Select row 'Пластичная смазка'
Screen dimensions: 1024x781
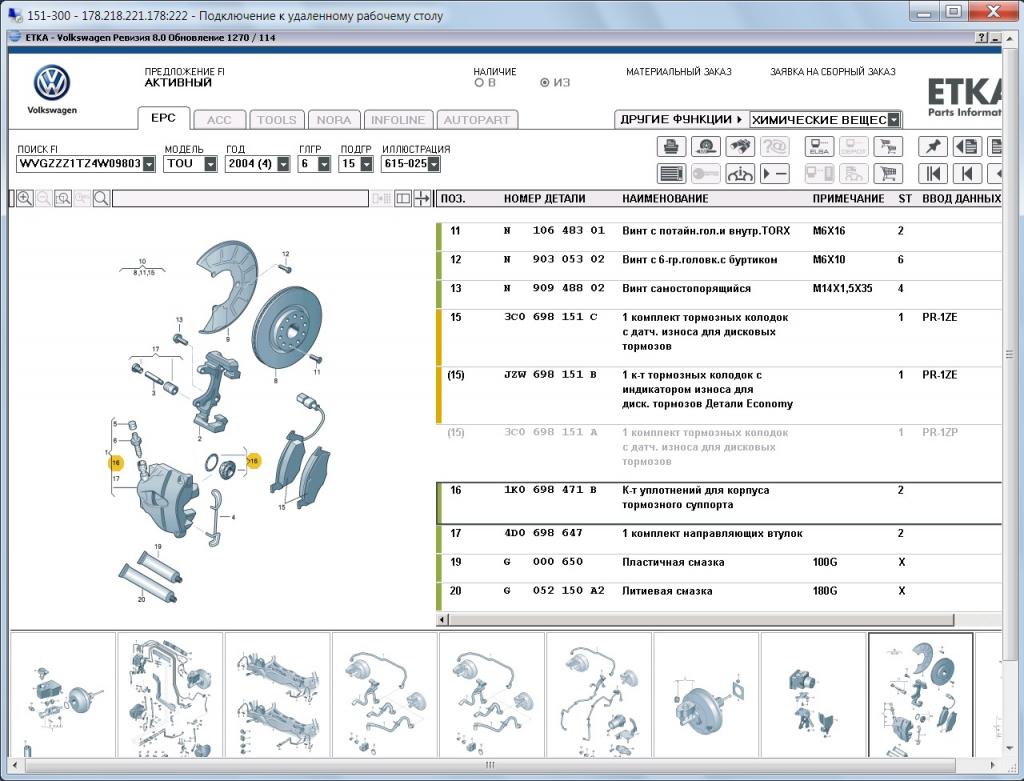pos(718,569)
